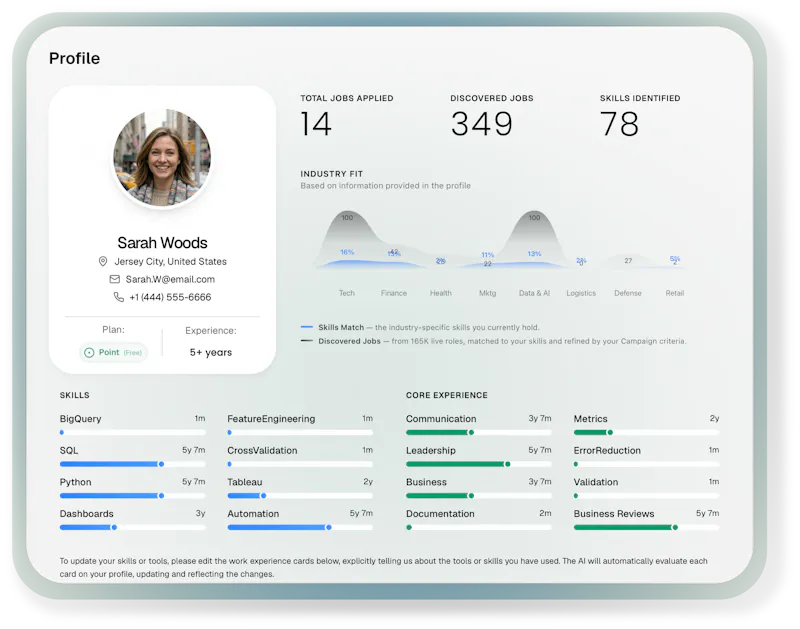Click the Business experience bar

(x=479, y=496)
